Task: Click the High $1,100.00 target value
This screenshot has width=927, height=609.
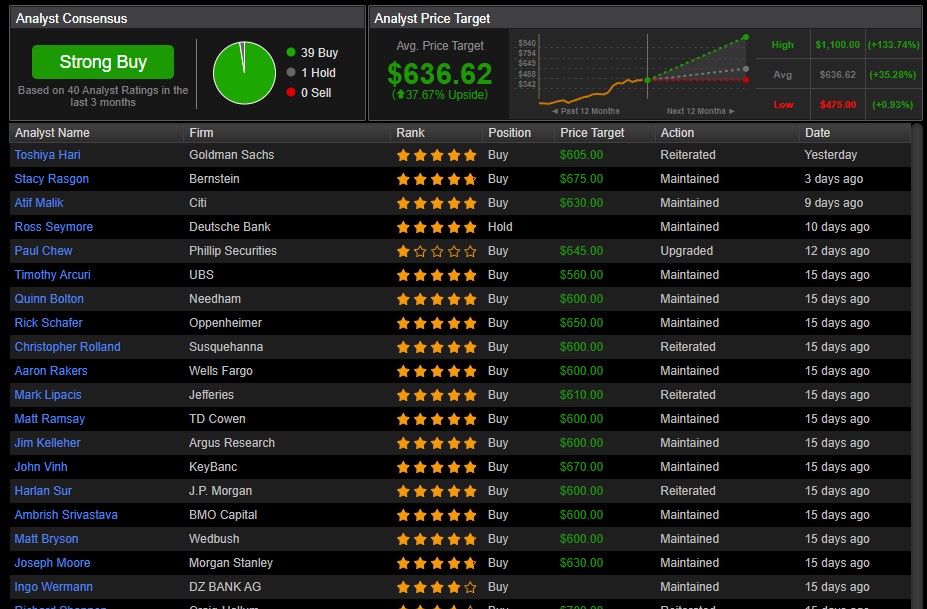Action: [837, 45]
